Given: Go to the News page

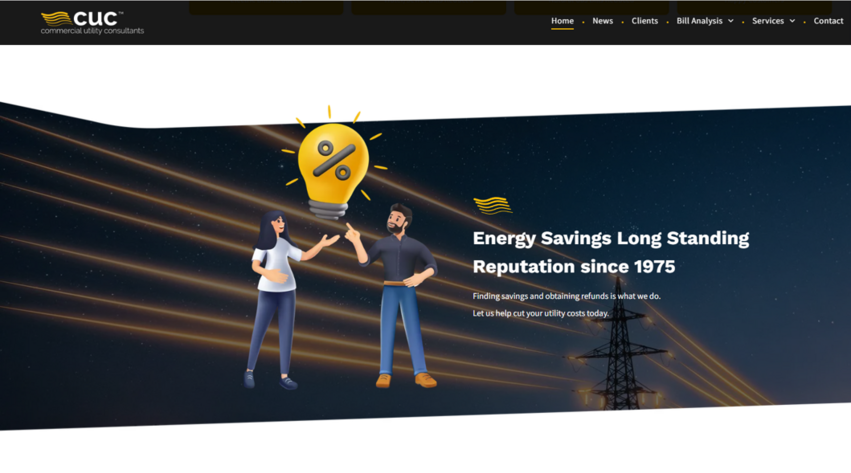Looking at the screenshot, I should click(x=602, y=21).
